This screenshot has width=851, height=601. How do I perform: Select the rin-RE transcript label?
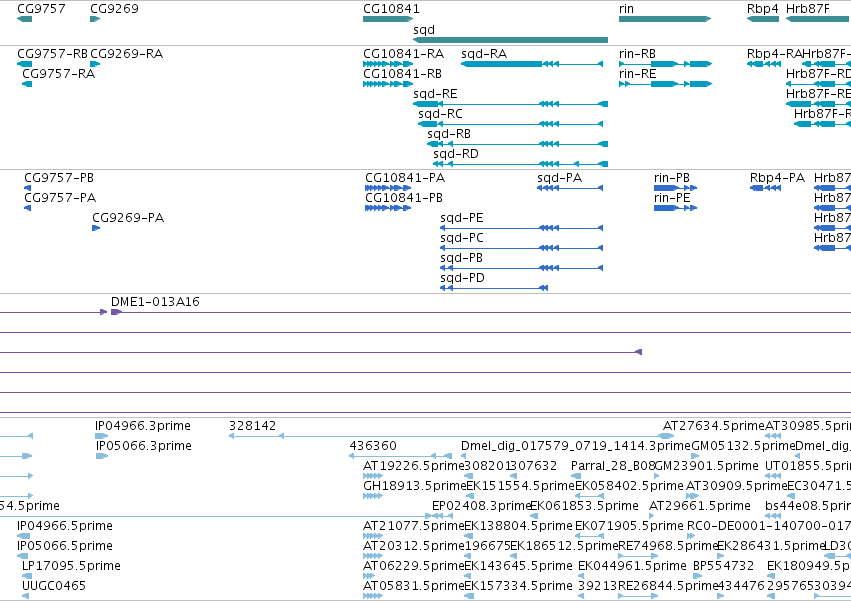[x=638, y=74]
